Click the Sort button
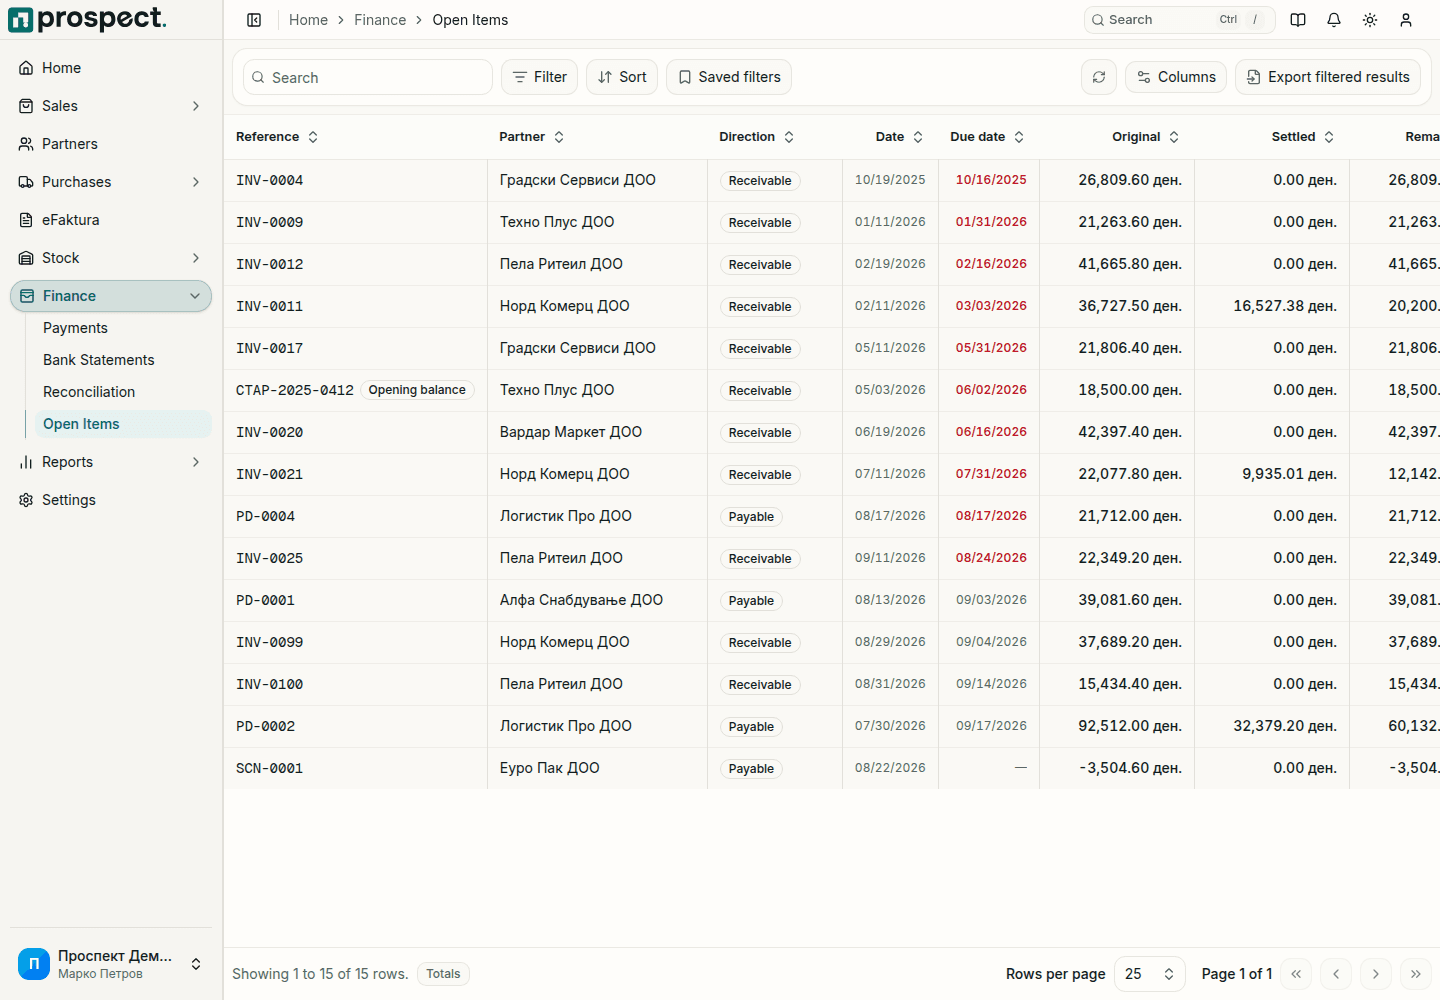The width and height of the screenshot is (1440, 1000). pyautogui.click(x=622, y=77)
